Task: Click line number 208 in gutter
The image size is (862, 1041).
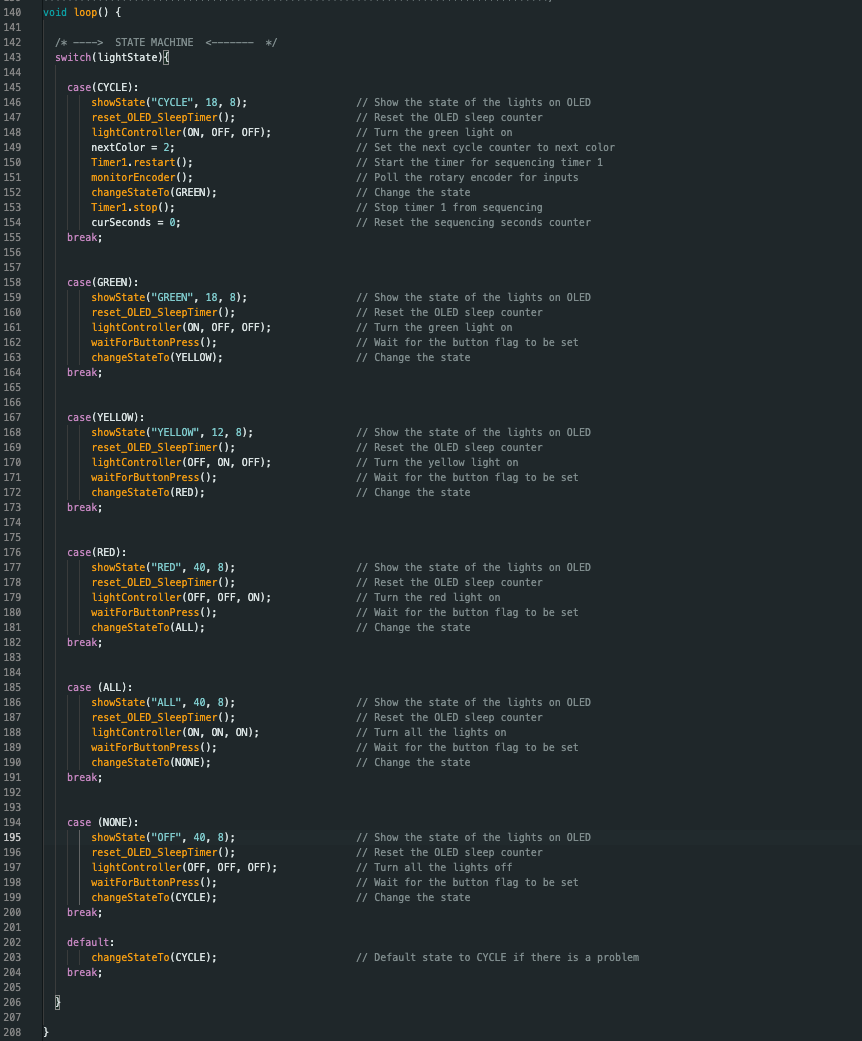Action: [x=12, y=1032]
